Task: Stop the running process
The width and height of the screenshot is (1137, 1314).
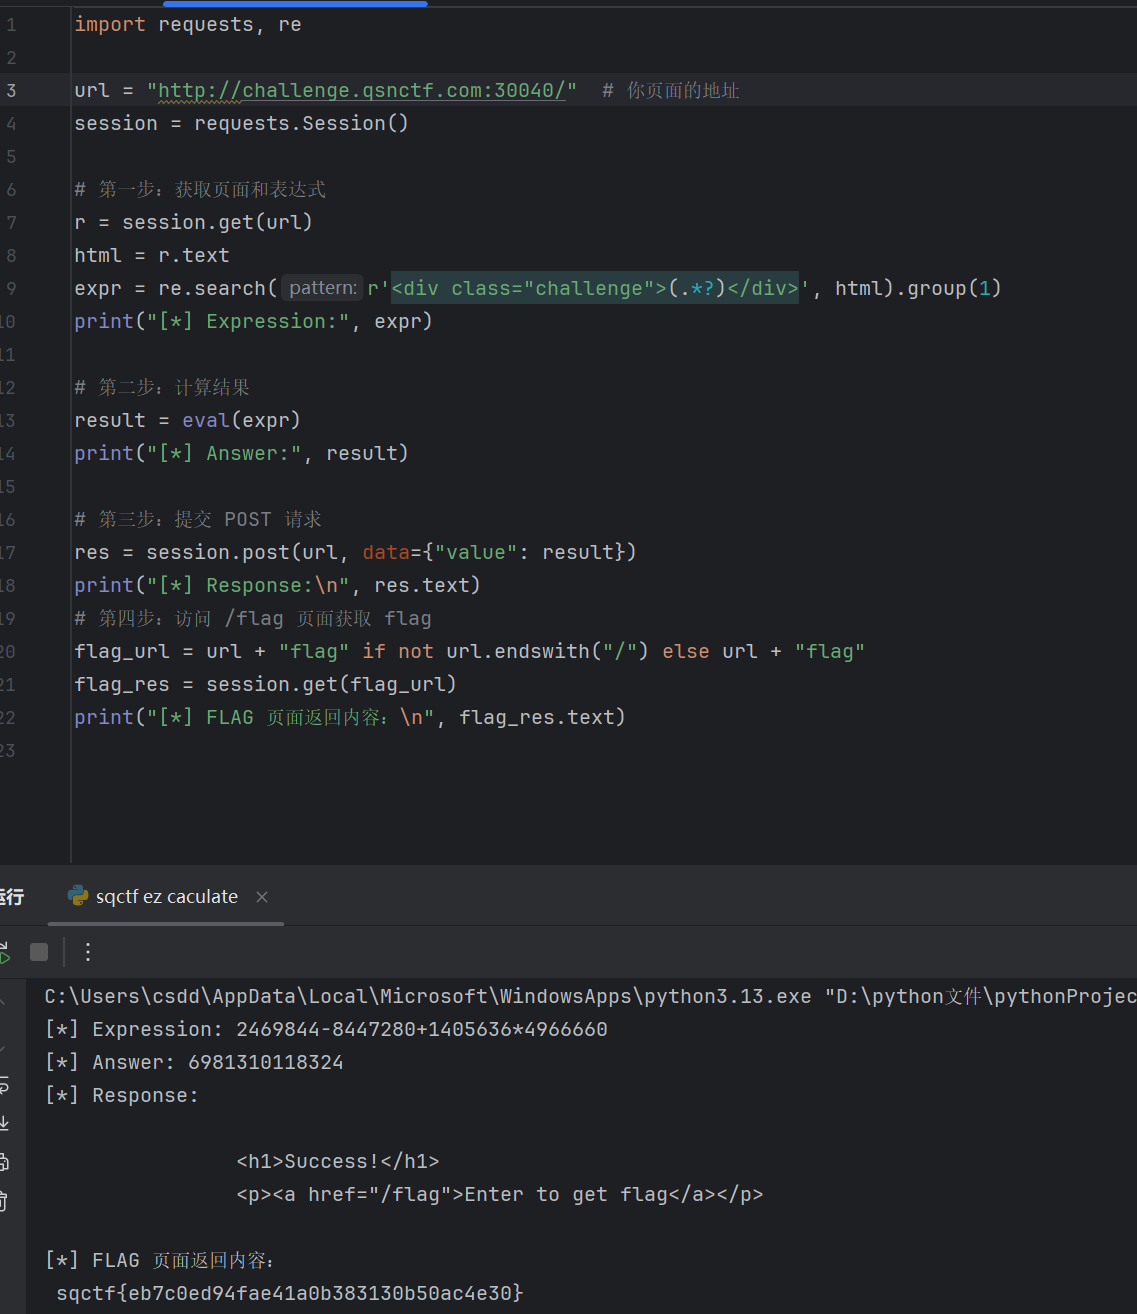Action: coord(39,952)
